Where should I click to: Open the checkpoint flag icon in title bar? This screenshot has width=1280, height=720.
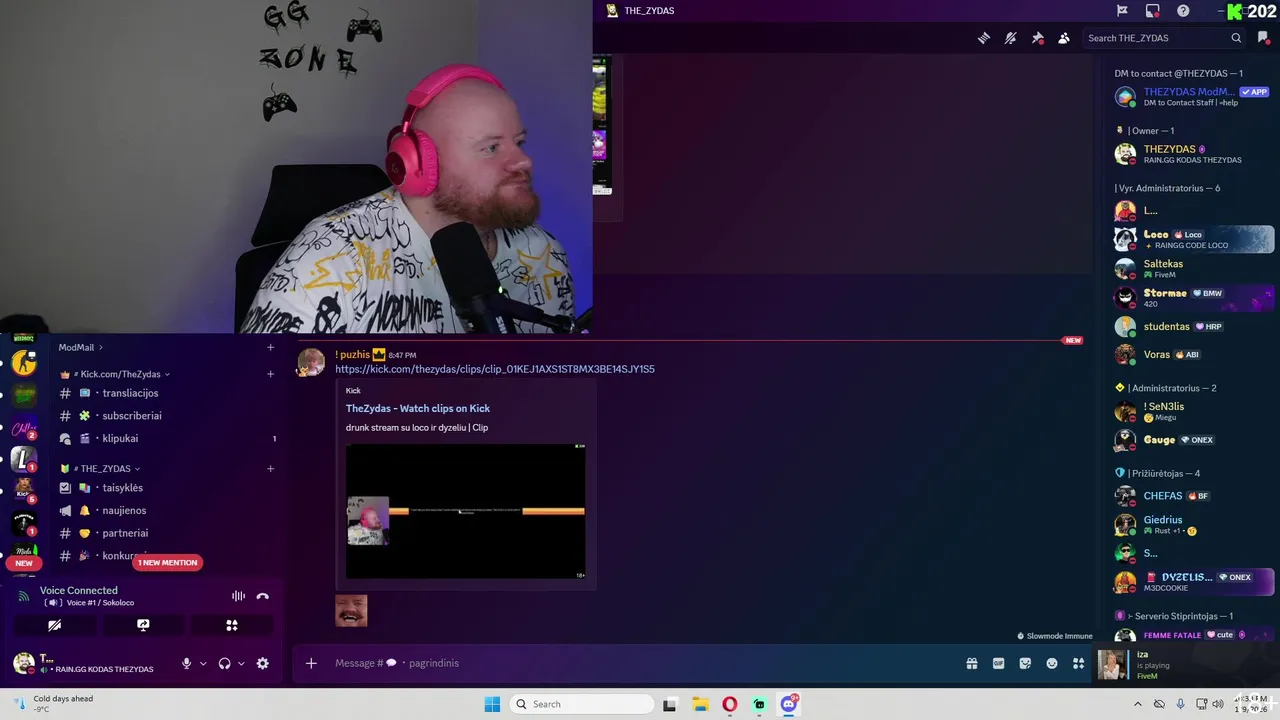tap(1122, 11)
